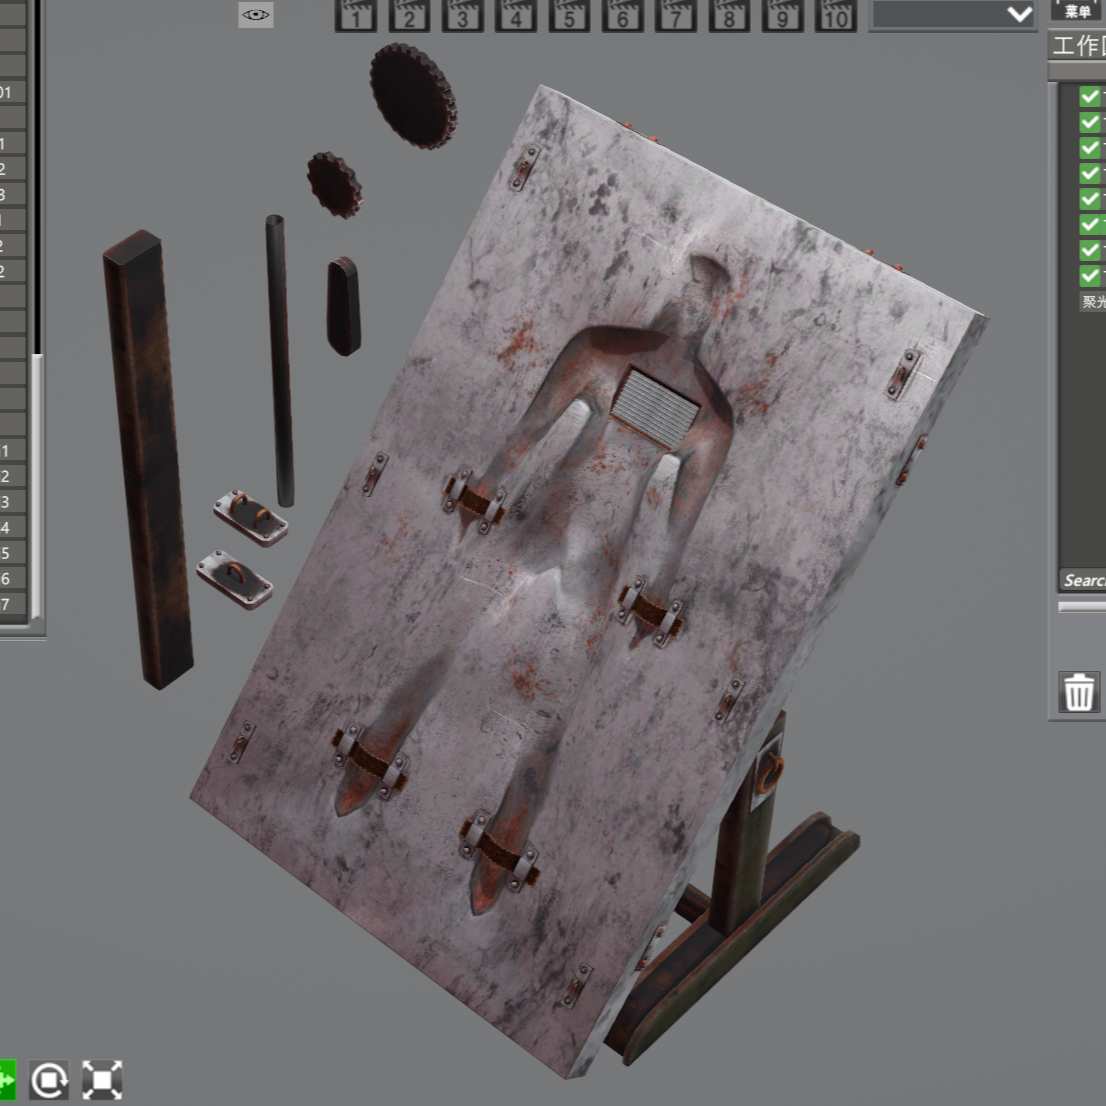Pick scene slot 7 clapperboard icon
The image size is (1106, 1106).
click(x=676, y=15)
